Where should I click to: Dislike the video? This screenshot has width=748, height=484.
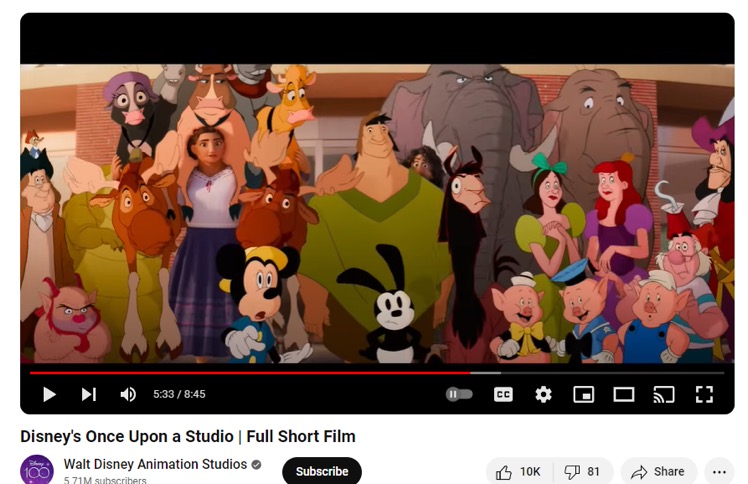[582, 472]
